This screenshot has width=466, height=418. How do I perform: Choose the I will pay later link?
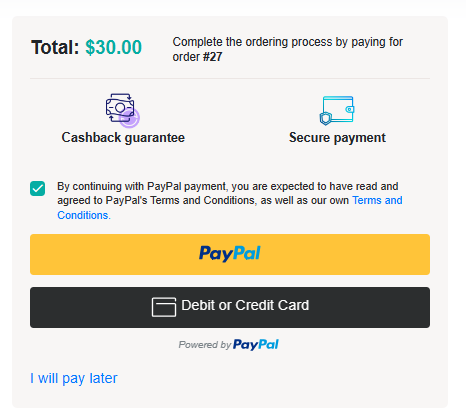(74, 378)
